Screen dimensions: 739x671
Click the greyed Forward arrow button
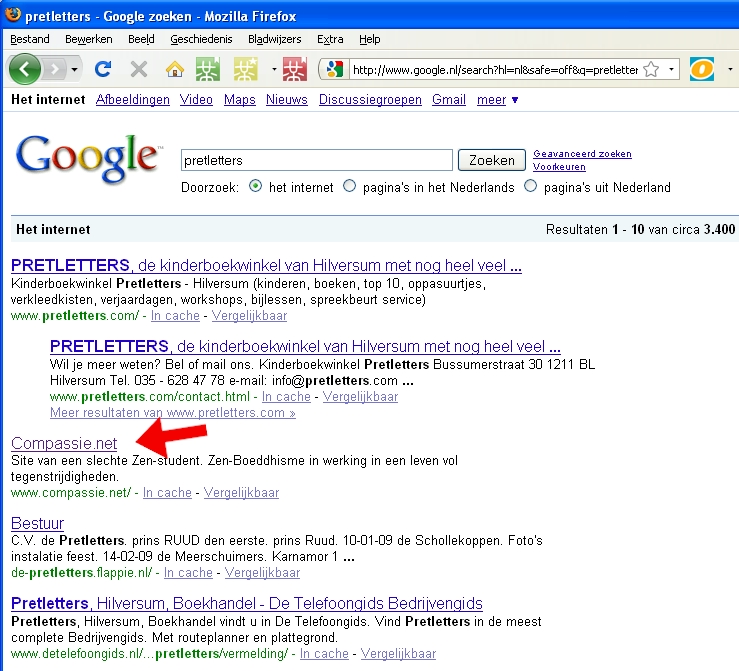click(x=56, y=70)
